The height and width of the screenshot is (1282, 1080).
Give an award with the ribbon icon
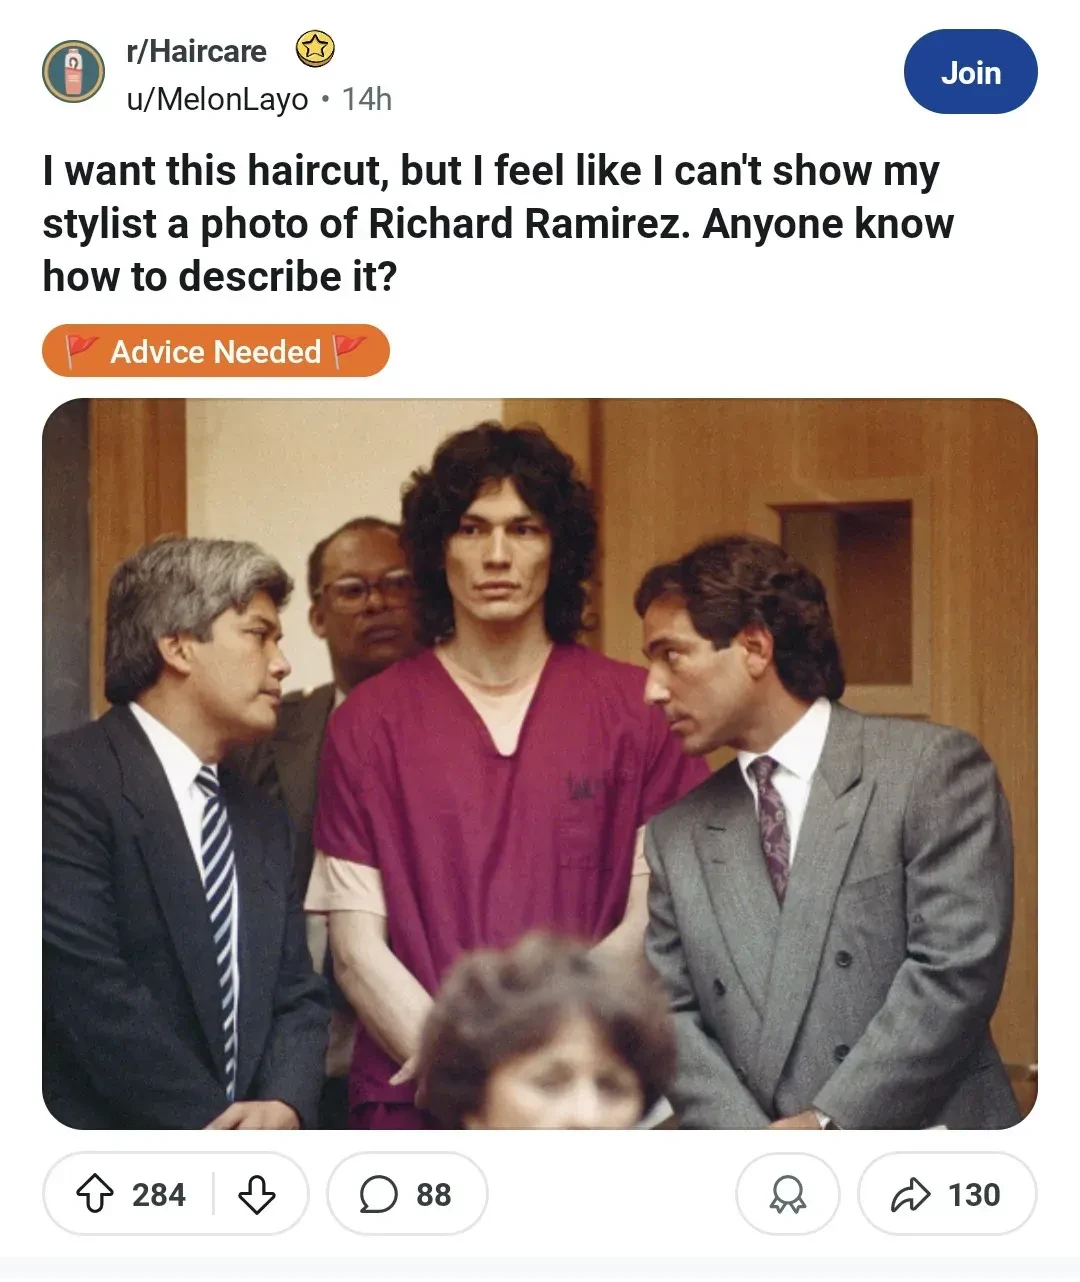pos(787,1194)
